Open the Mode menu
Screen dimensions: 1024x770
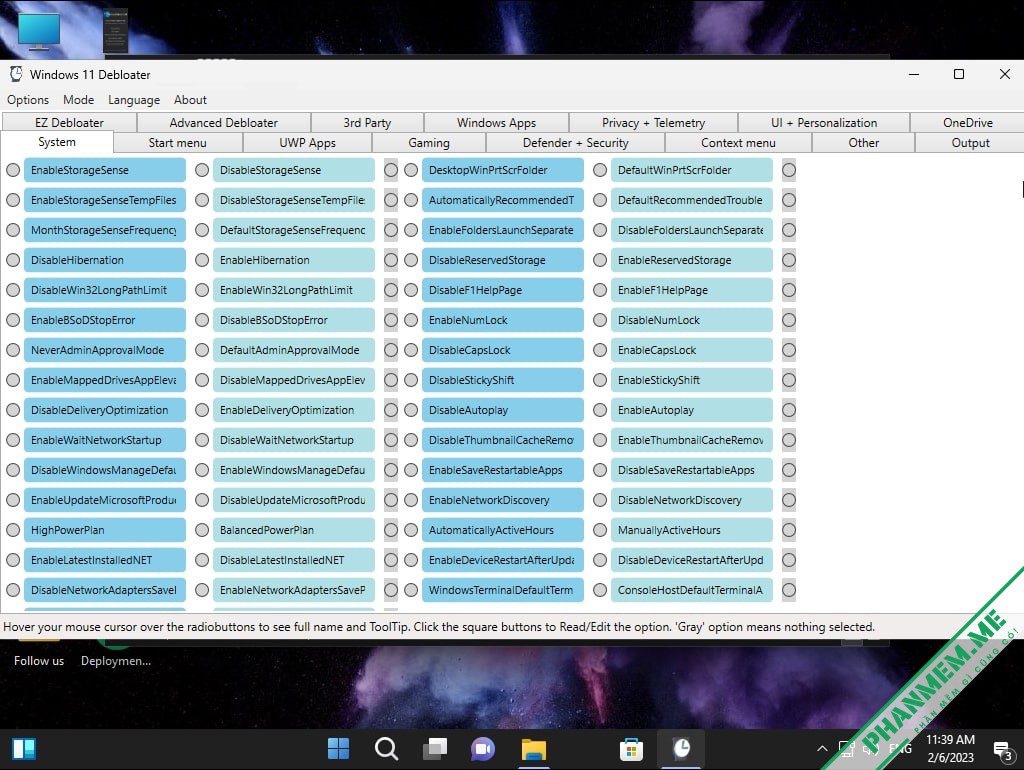[x=78, y=100]
